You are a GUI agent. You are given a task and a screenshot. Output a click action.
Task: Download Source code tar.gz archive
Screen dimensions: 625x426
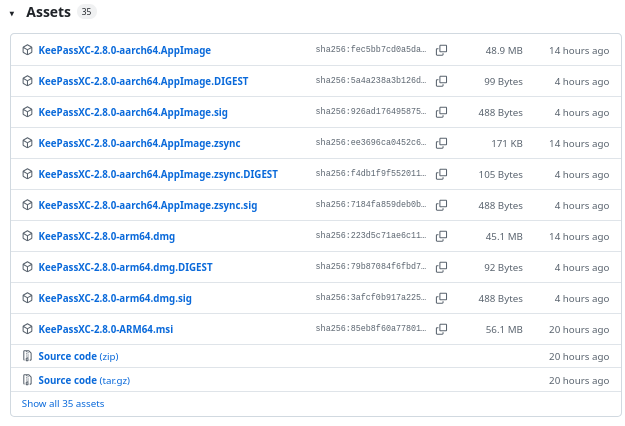point(84,380)
